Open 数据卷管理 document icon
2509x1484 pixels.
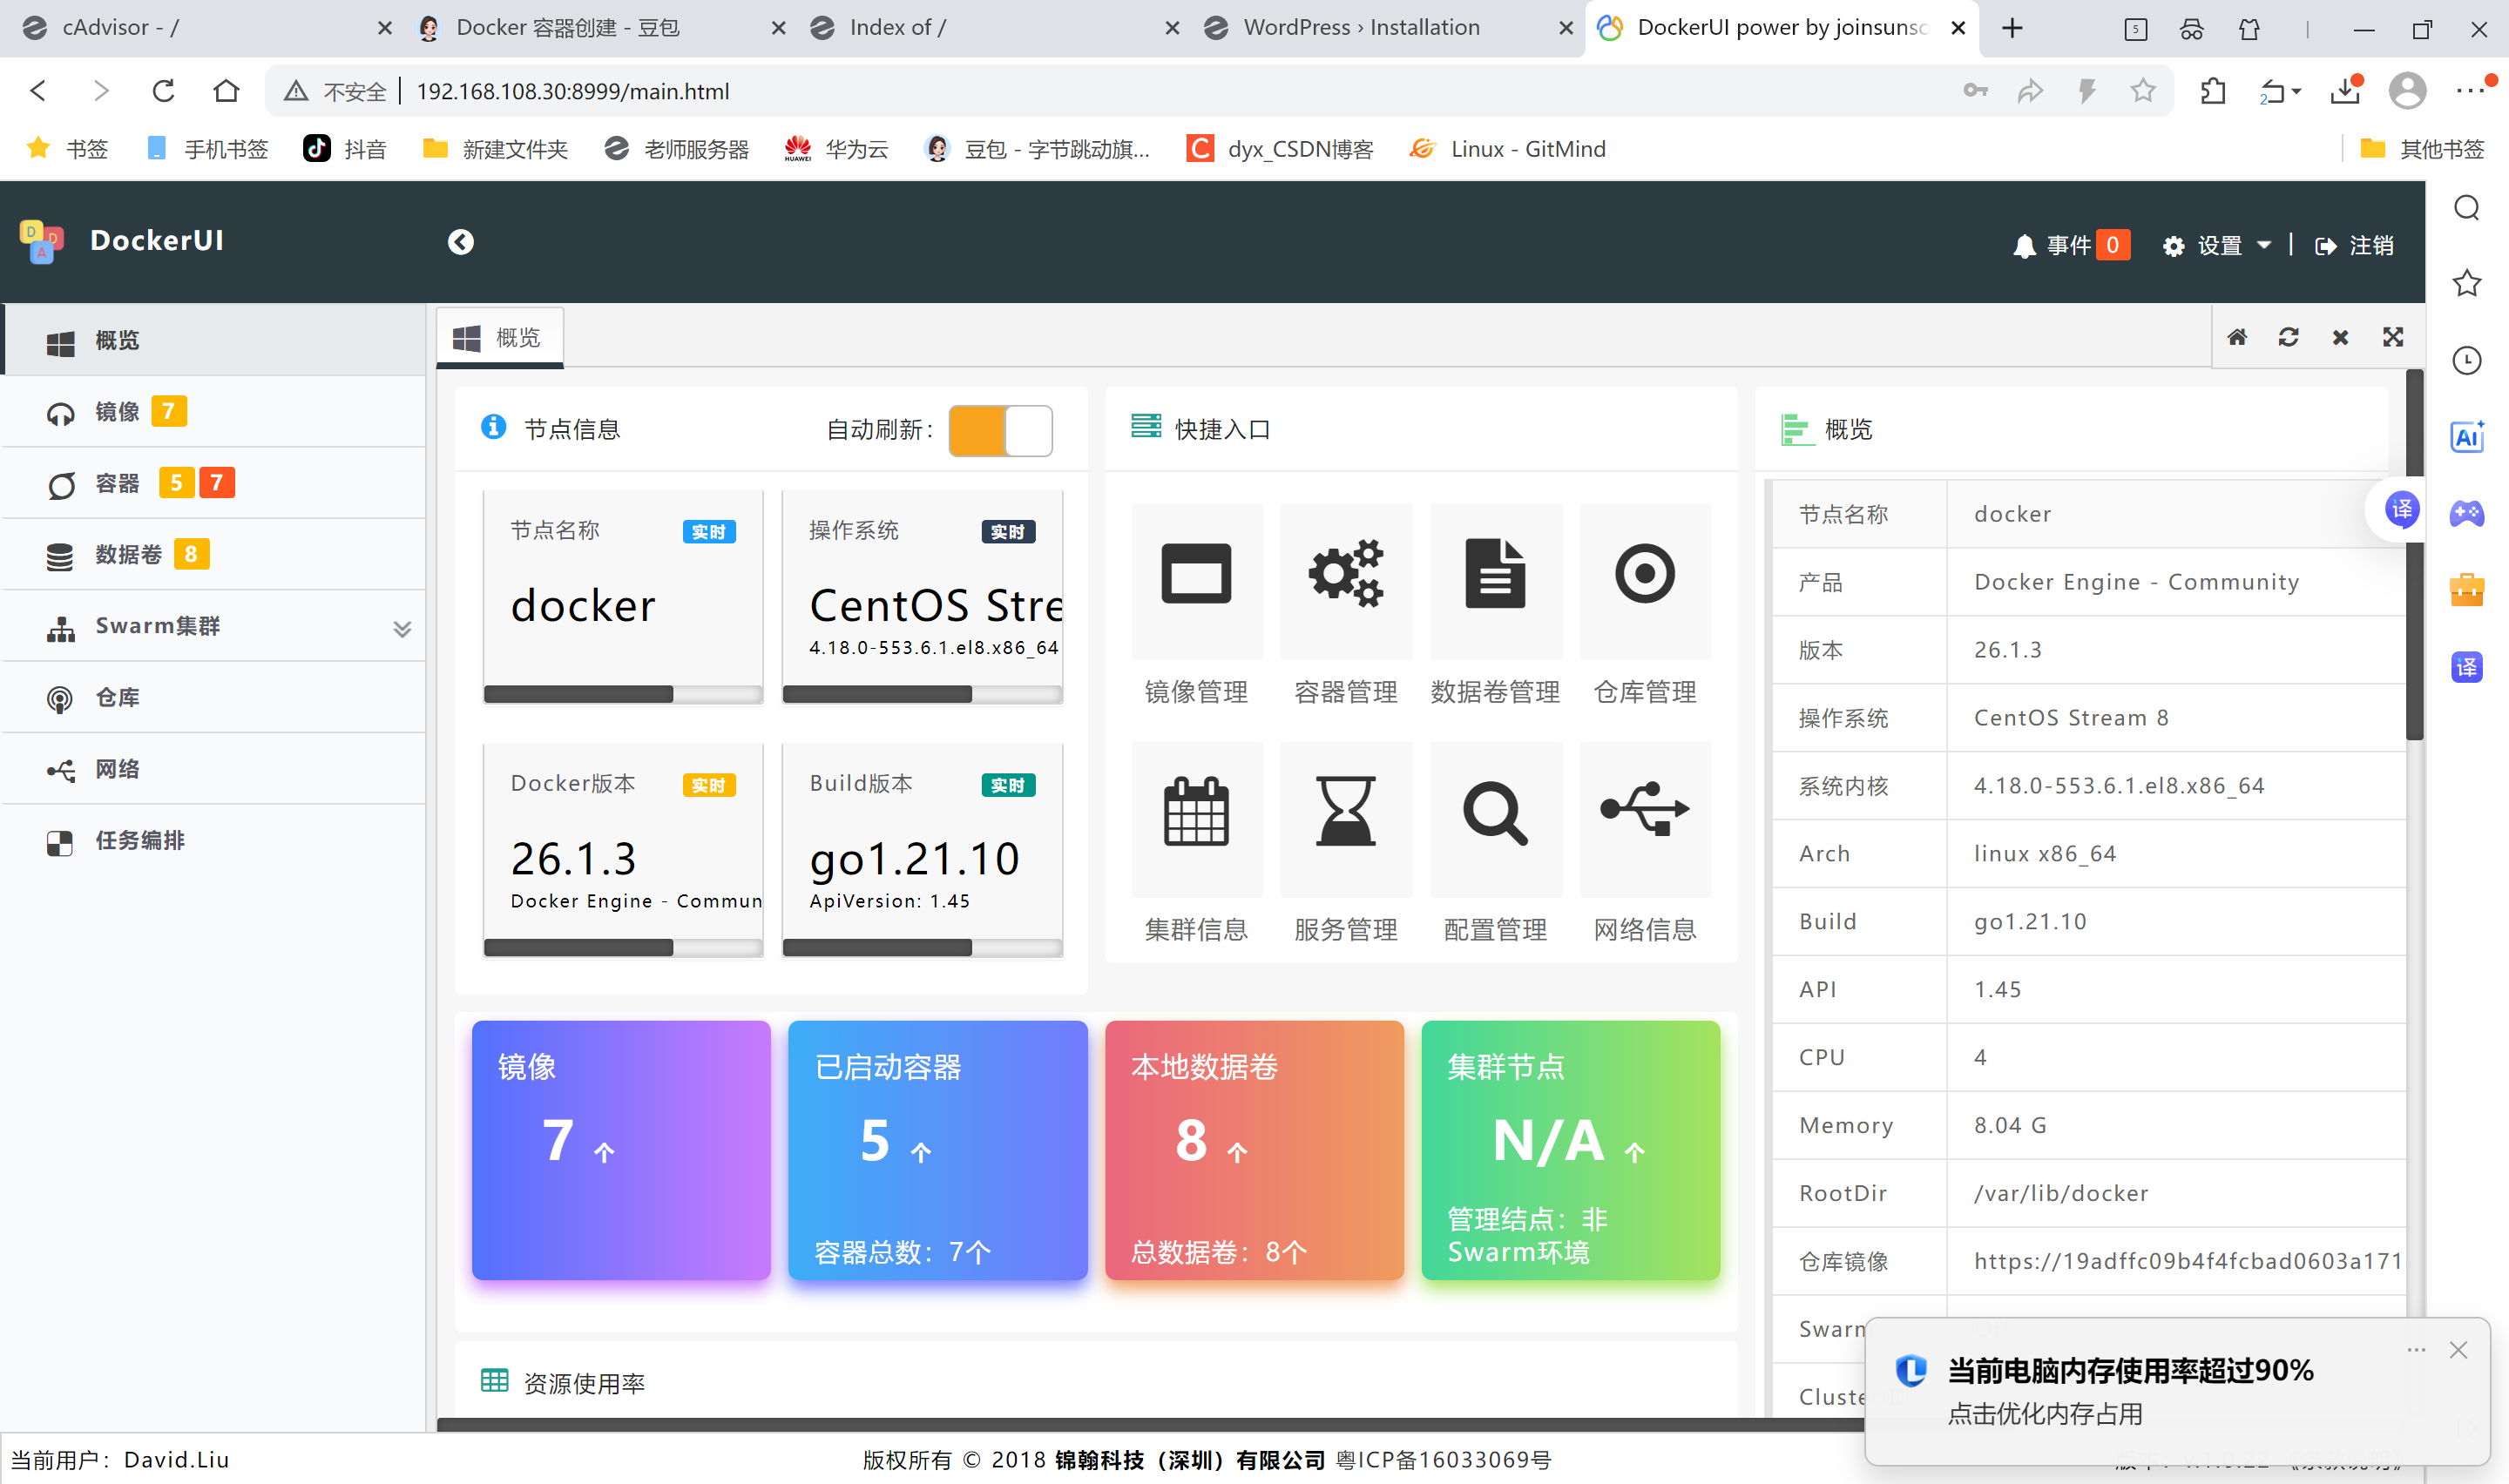coord(1495,575)
